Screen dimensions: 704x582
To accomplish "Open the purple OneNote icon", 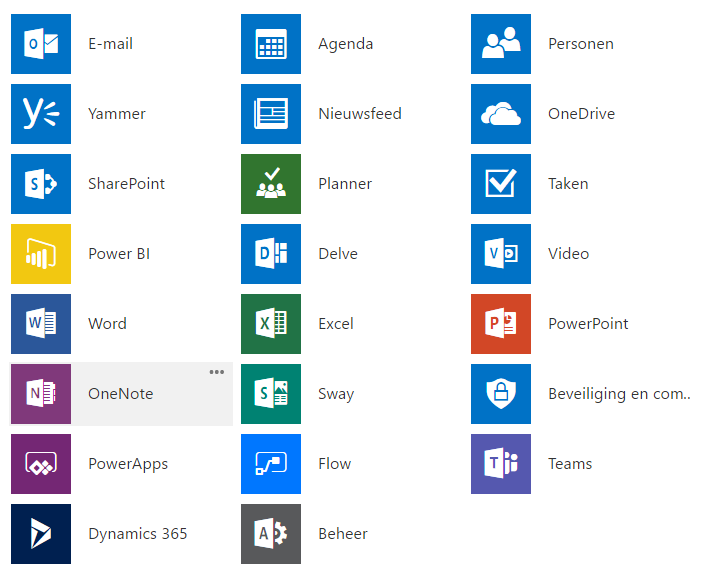I will 41,394.
